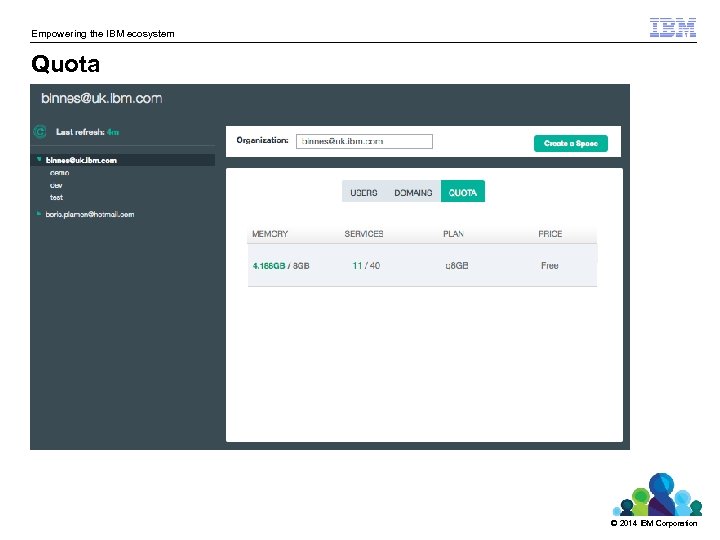Switch to the DOMAINS tab
This screenshot has width=720, height=540.
pyautogui.click(x=413, y=192)
